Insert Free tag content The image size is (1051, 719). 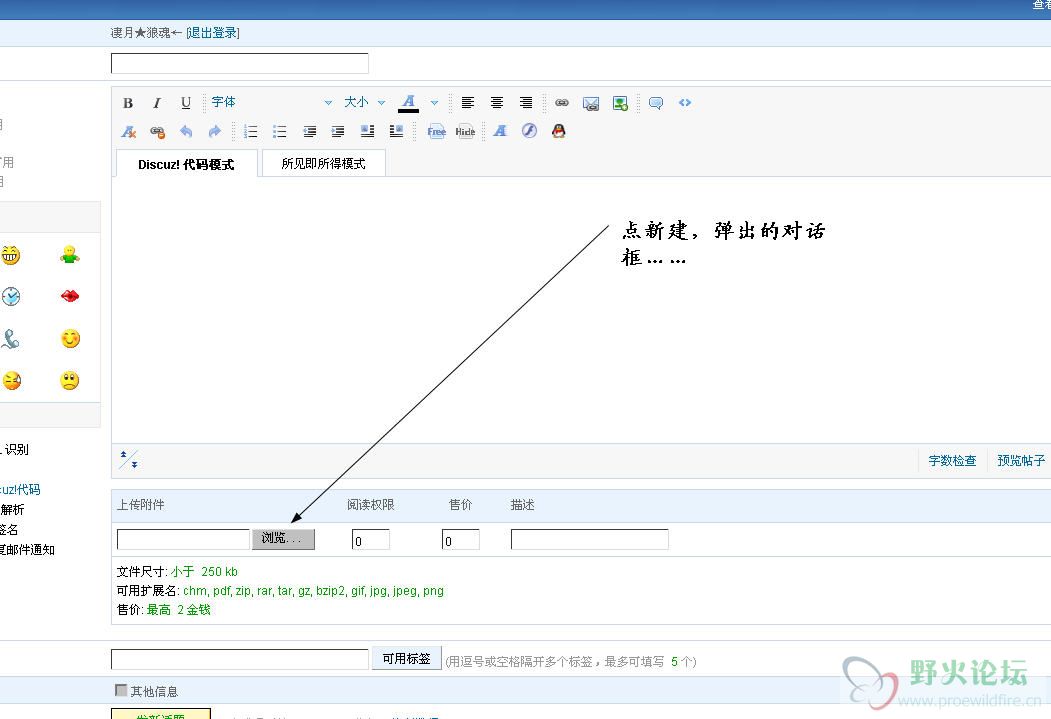pyautogui.click(x=436, y=131)
